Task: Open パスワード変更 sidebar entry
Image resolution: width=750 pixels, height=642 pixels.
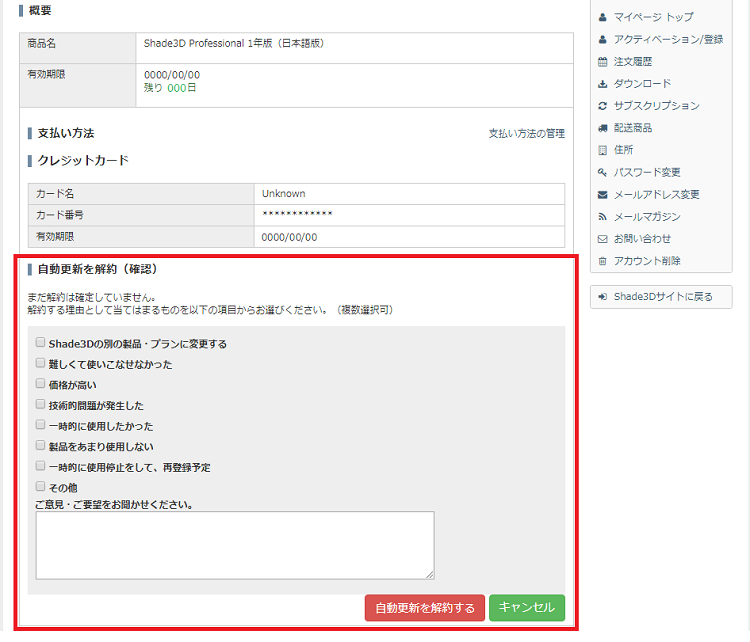Action: pos(647,172)
